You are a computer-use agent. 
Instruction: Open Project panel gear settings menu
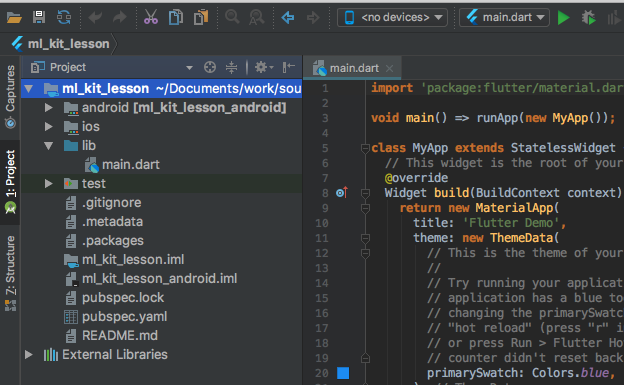tap(263, 67)
